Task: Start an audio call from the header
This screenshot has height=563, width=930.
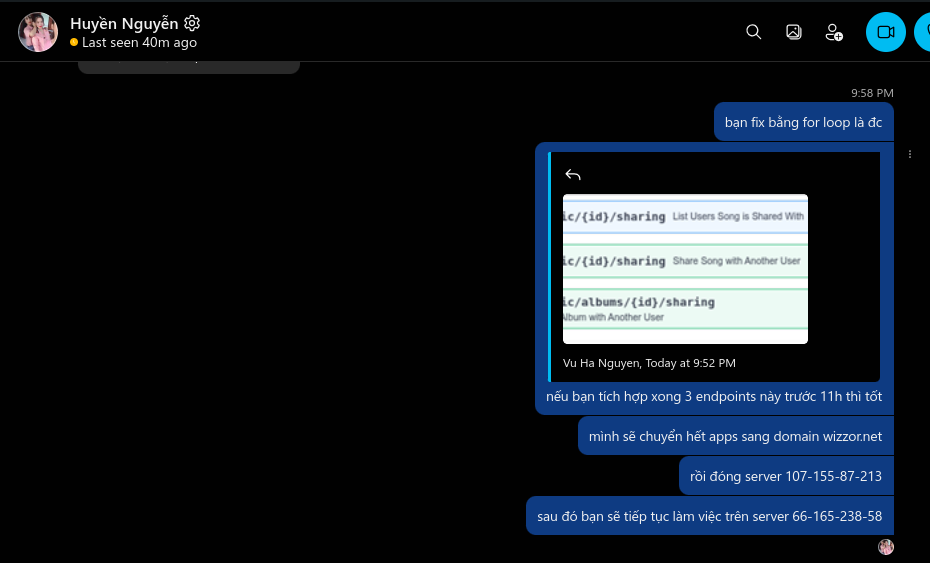Action: pyautogui.click(x=922, y=32)
